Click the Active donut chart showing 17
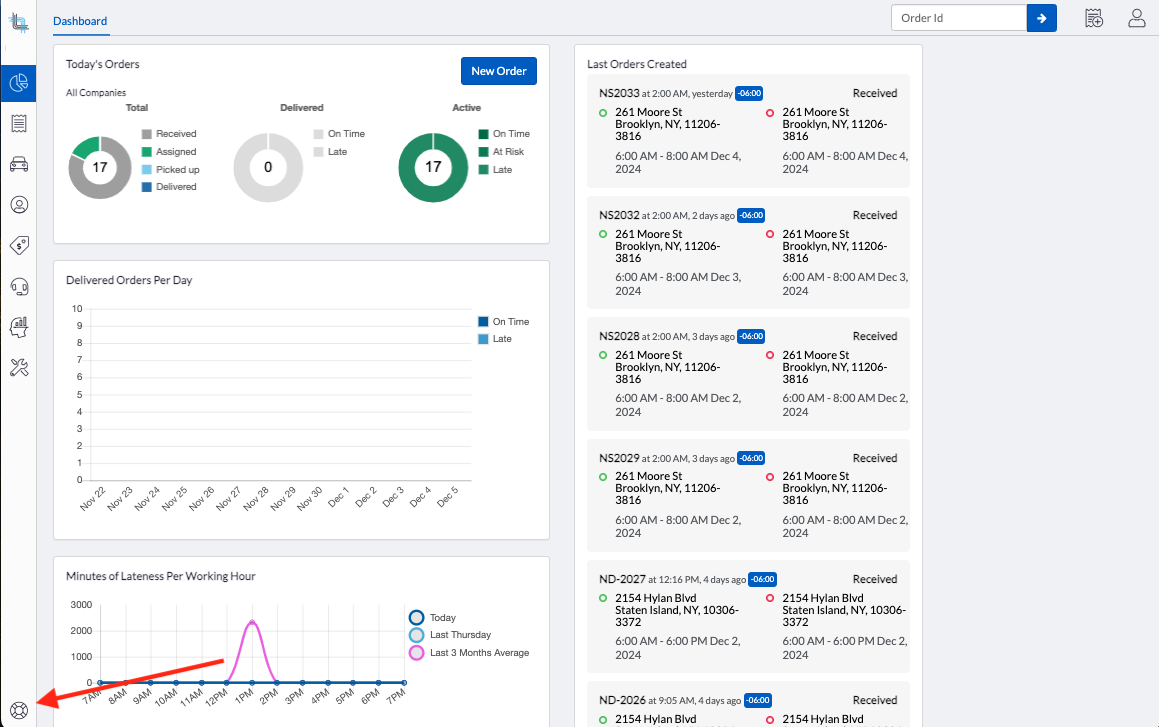Image resolution: width=1159 pixels, height=727 pixels. (x=433, y=168)
